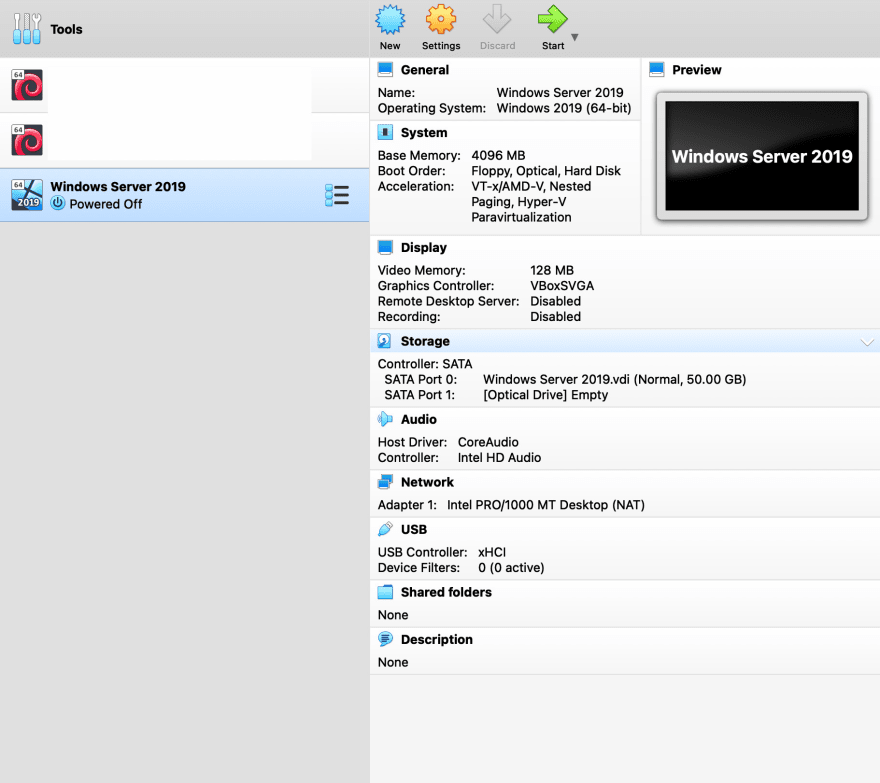Click the Windows Server 2019.vdi disk entry
This screenshot has height=783, width=880.
click(x=615, y=379)
